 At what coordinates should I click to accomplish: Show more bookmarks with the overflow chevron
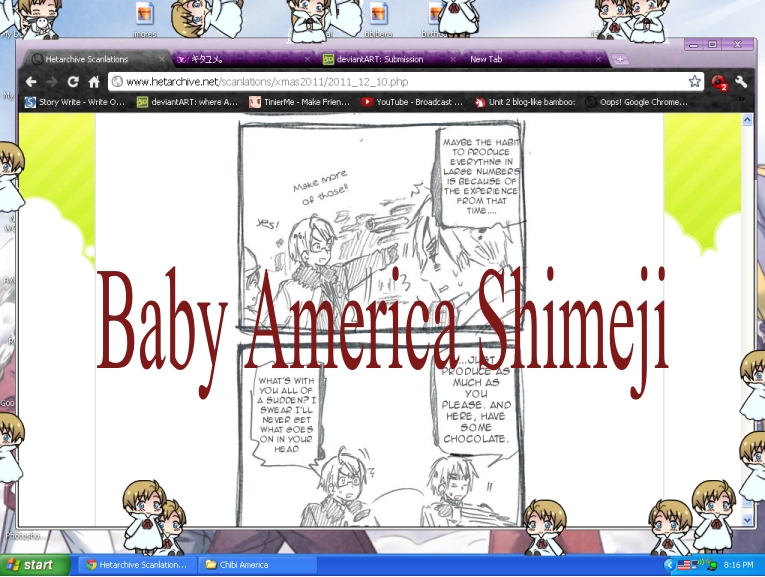click(x=742, y=99)
